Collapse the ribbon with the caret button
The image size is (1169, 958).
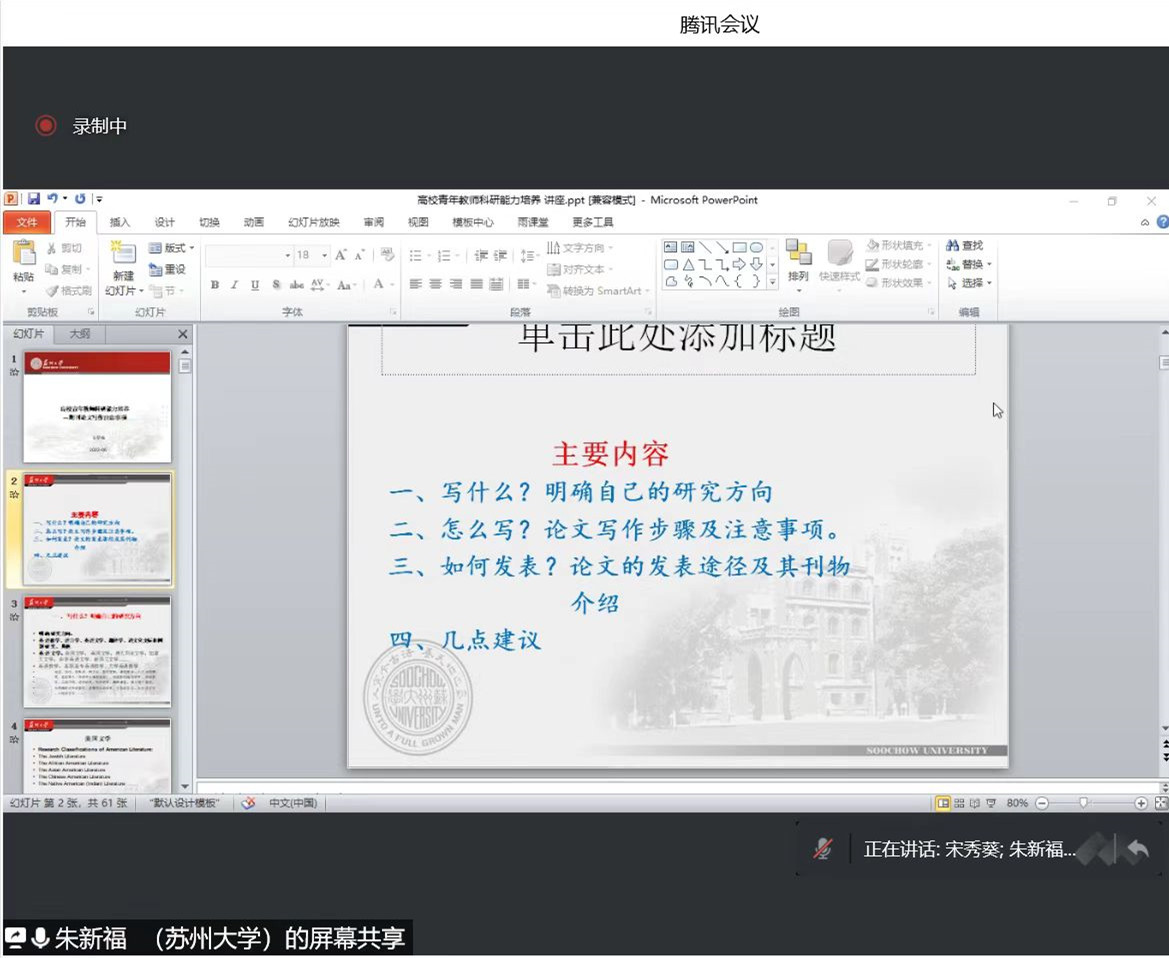(x=1145, y=222)
